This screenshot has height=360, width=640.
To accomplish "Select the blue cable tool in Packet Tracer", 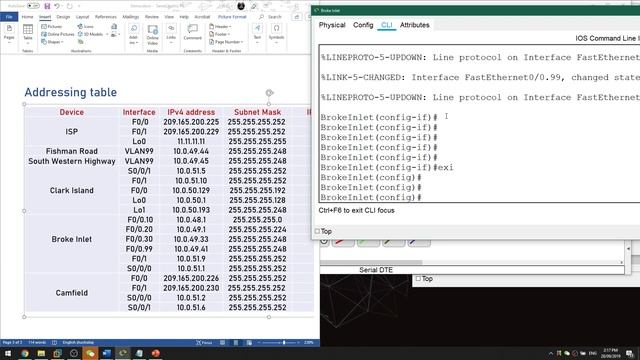I will point(419,242).
